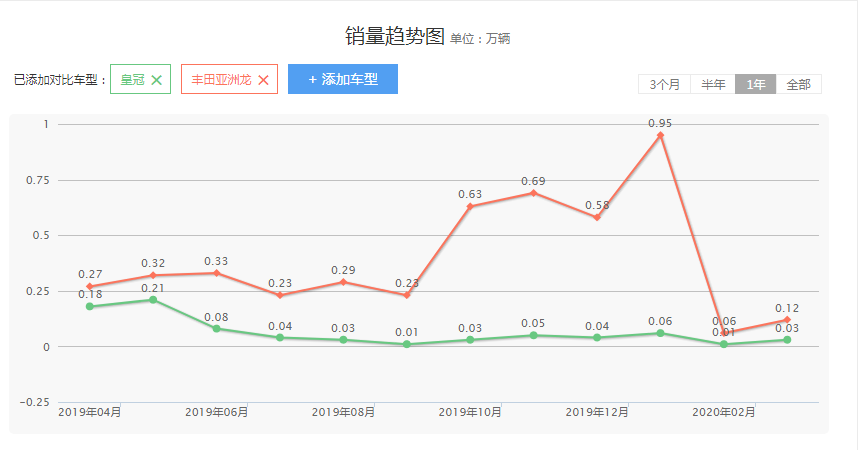This screenshot has width=859, height=450.
Task: Click the -0.25 y-axis label
Action: [x=35, y=402]
